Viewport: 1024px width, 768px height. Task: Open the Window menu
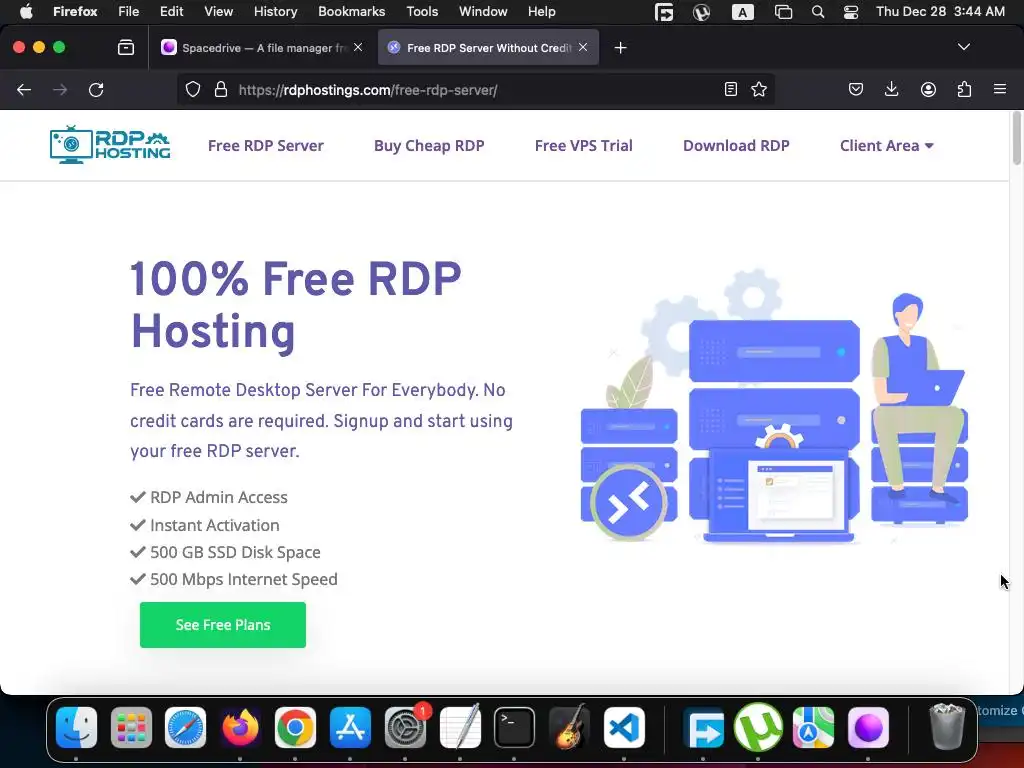tap(483, 12)
